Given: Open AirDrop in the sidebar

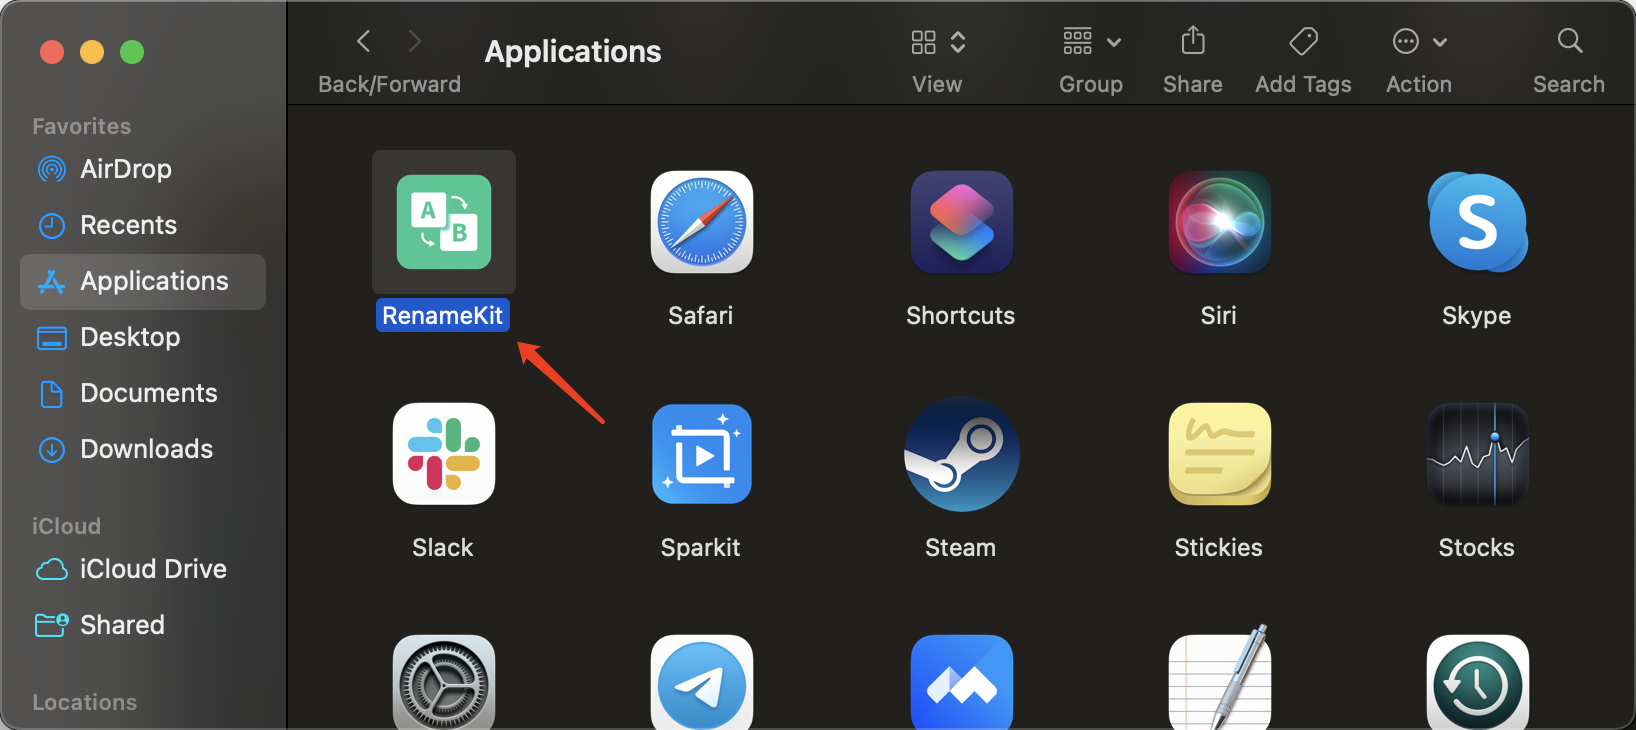Looking at the screenshot, I should click(x=143, y=169).
